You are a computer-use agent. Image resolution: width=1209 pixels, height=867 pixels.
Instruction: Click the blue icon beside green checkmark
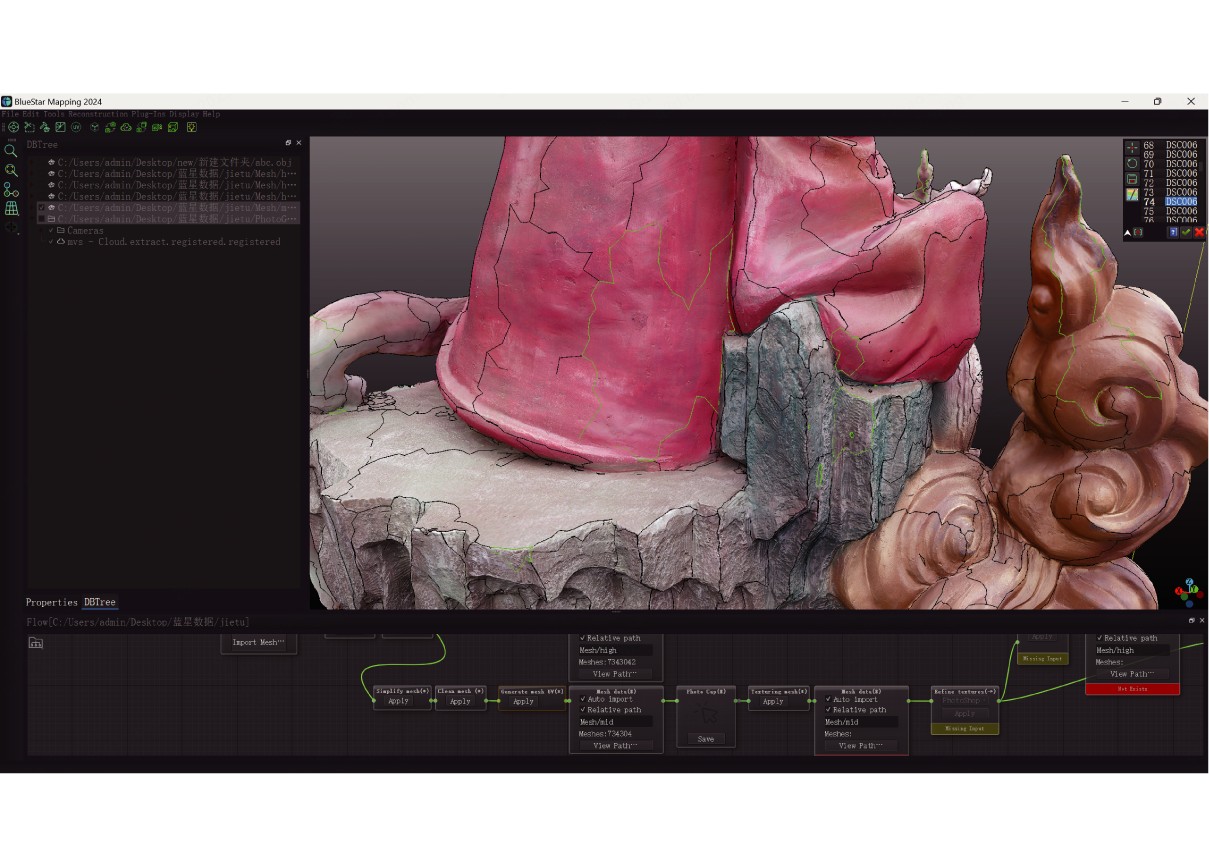(1174, 232)
